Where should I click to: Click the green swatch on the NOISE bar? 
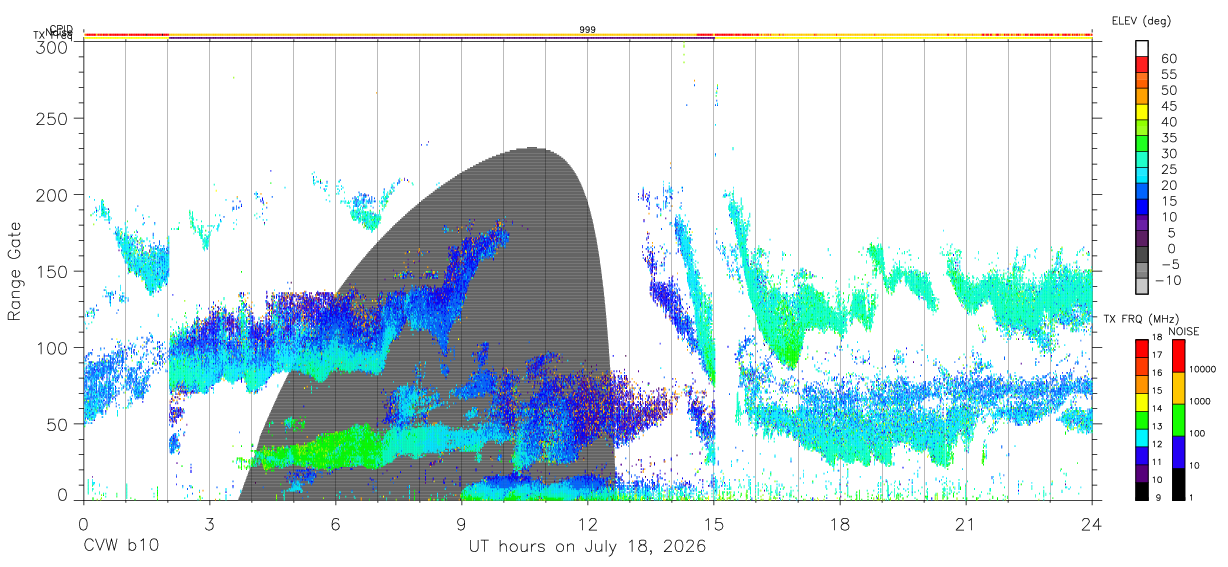1178,420
